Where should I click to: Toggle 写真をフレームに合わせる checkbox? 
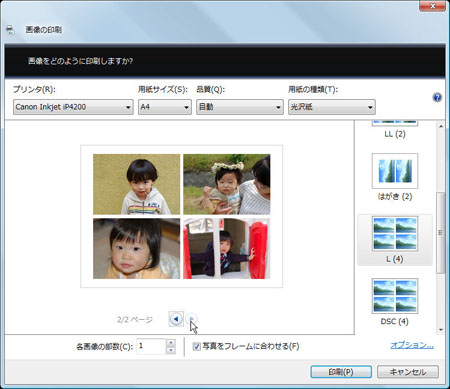click(x=196, y=347)
